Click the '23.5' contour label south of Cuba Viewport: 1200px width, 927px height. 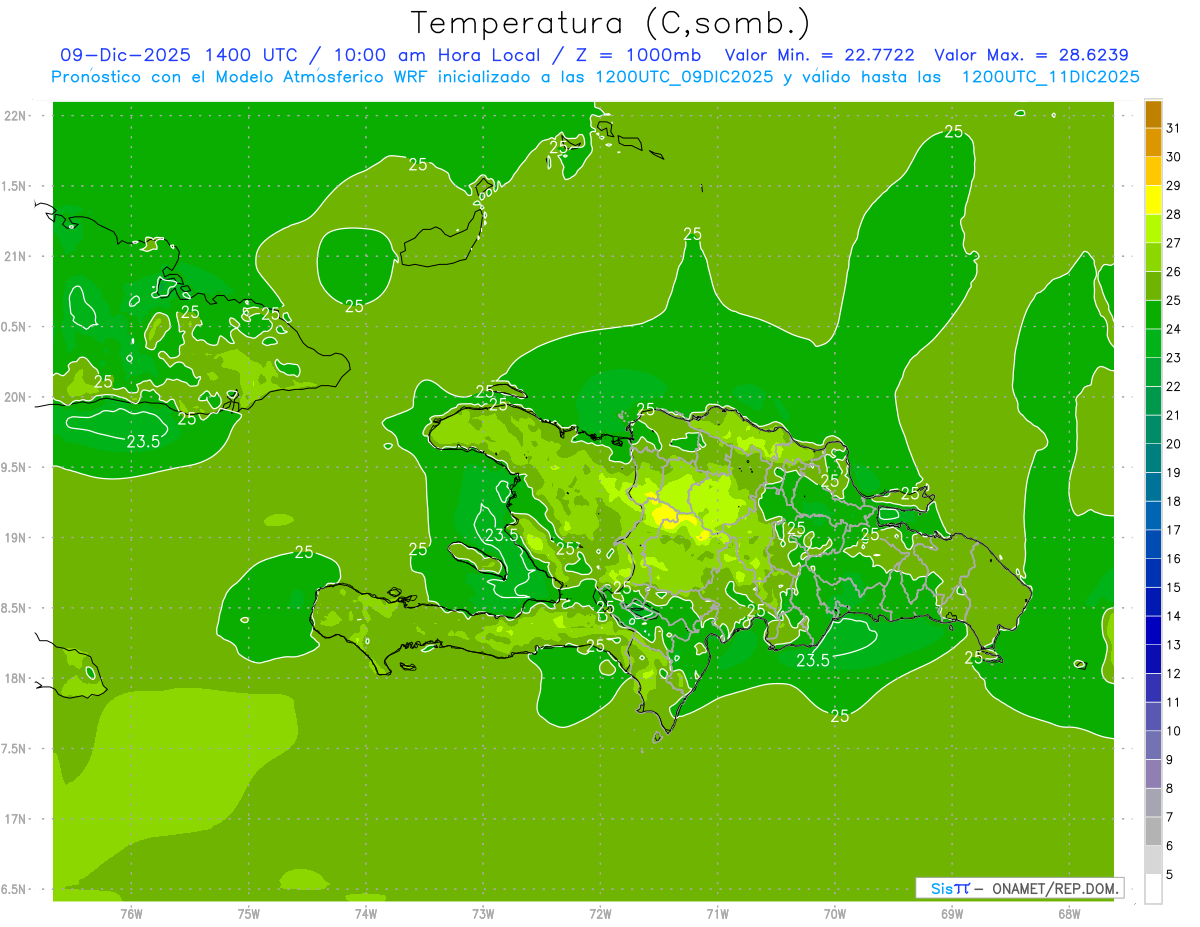(143, 440)
